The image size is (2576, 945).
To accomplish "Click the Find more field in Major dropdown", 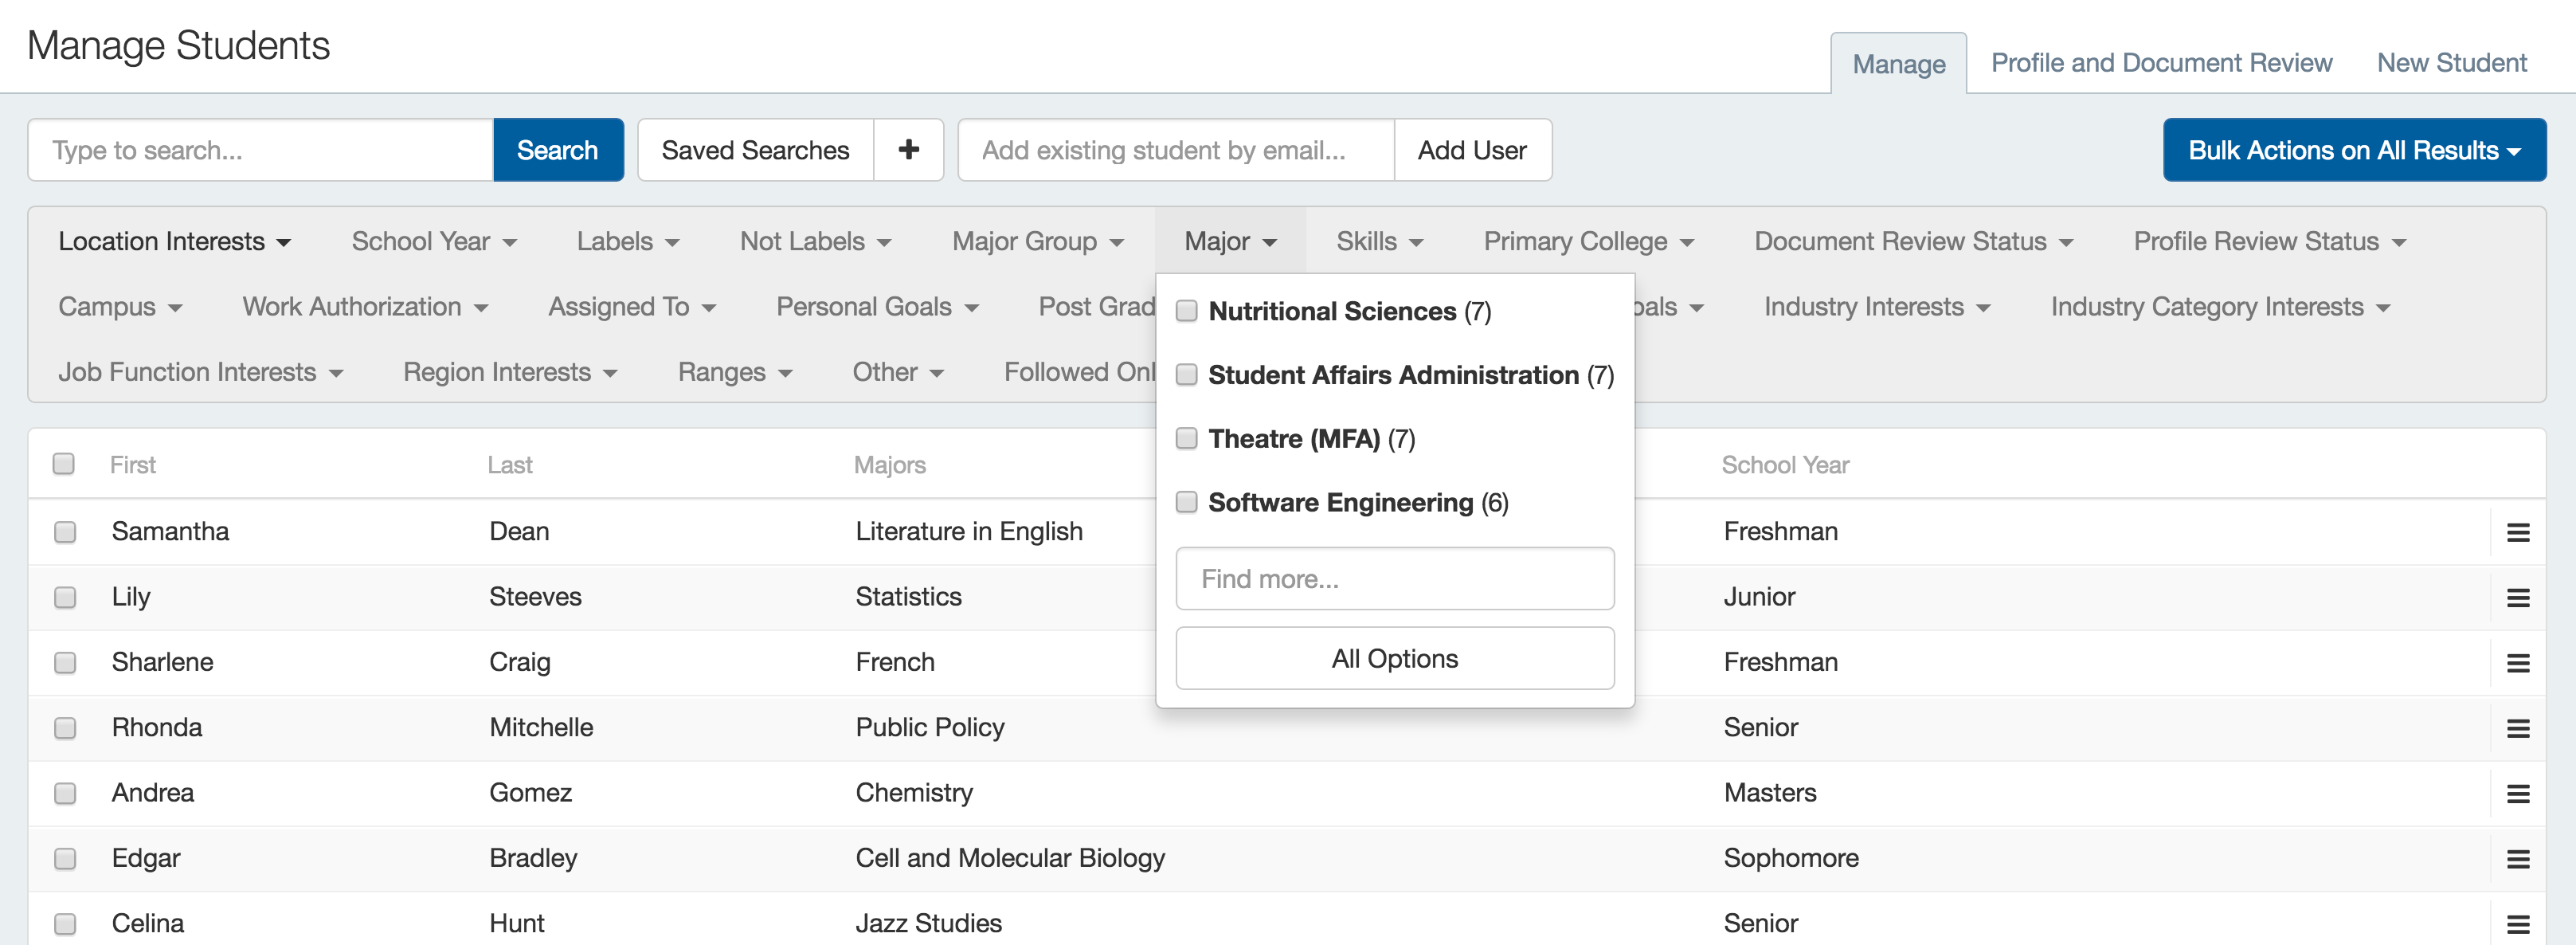I will [1394, 578].
